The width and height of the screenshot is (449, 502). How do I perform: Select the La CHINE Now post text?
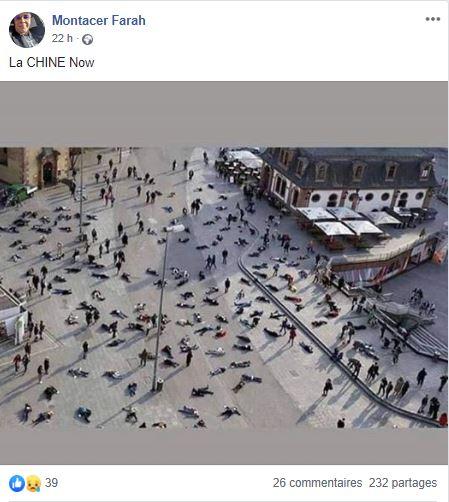pos(52,62)
